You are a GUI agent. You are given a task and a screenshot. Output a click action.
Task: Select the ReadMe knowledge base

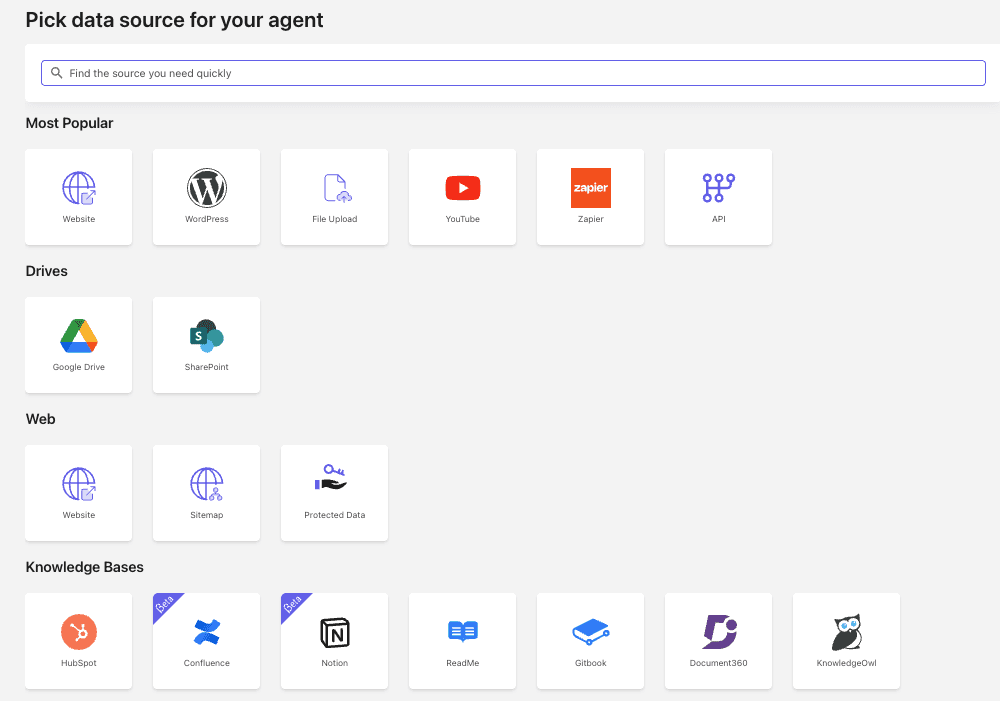(x=462, y=641)
